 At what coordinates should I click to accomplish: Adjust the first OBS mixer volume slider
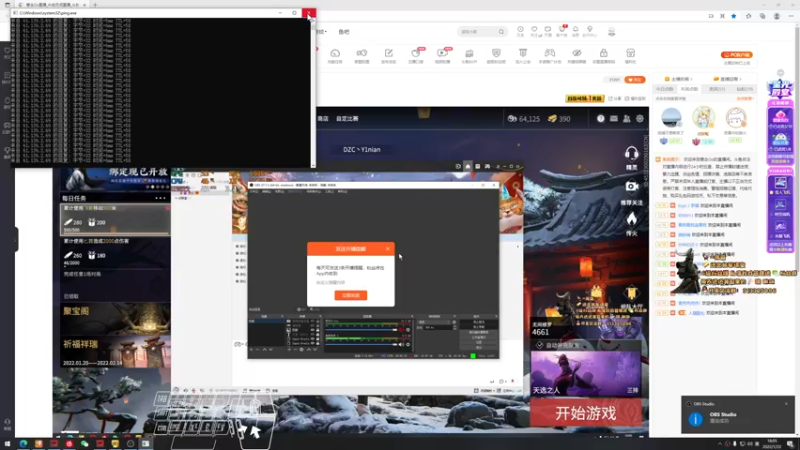[361, 330]
